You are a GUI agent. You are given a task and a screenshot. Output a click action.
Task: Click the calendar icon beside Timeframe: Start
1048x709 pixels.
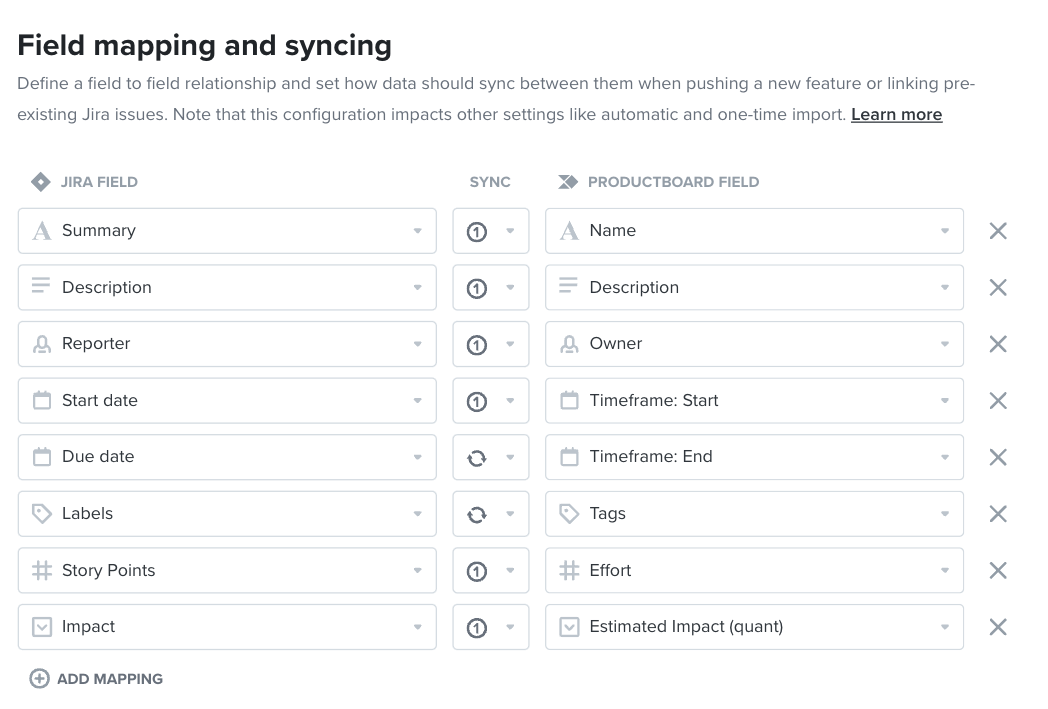[x=569, y=400]
